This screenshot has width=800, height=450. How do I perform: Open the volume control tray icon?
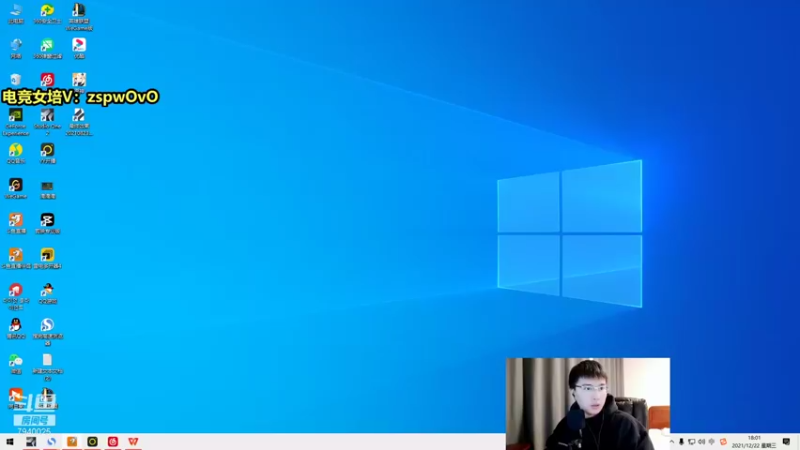[x=702, y=442]
